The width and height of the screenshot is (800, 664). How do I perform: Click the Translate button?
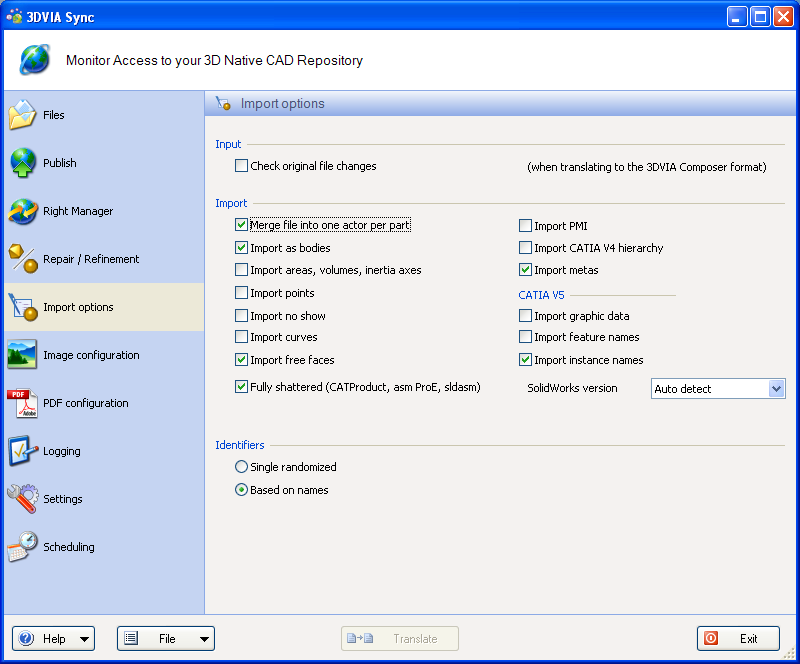(399, 638)
